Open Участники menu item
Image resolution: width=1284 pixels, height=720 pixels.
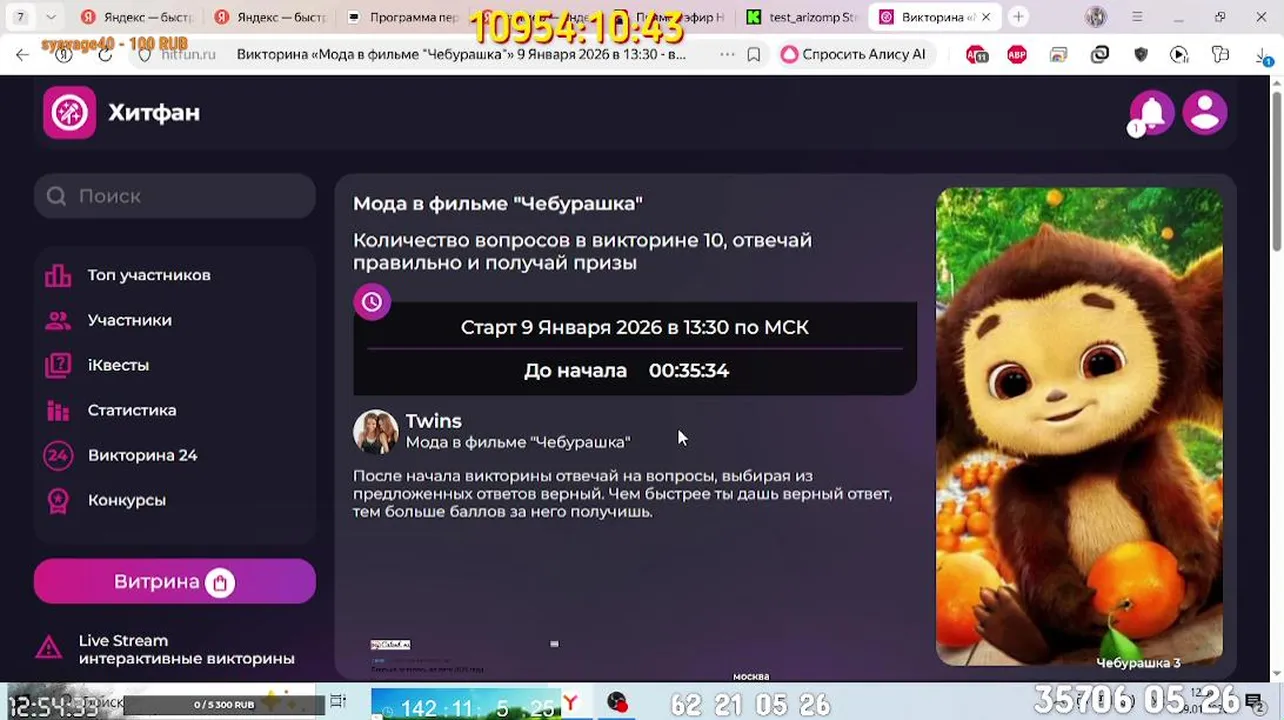pos(129,320)
